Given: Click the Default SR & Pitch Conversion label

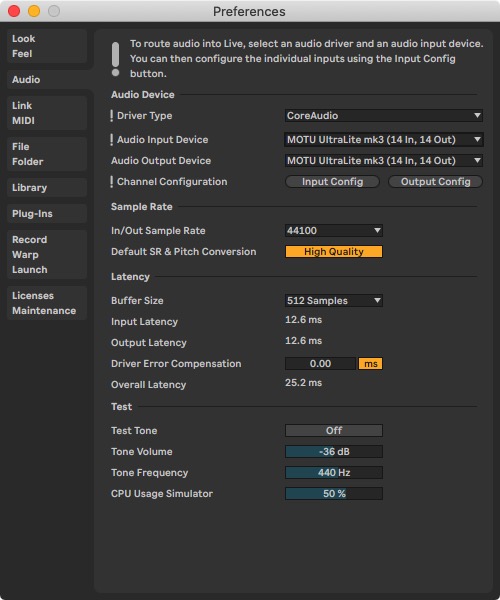Looking at the screenshot, I should coord(184,251).
